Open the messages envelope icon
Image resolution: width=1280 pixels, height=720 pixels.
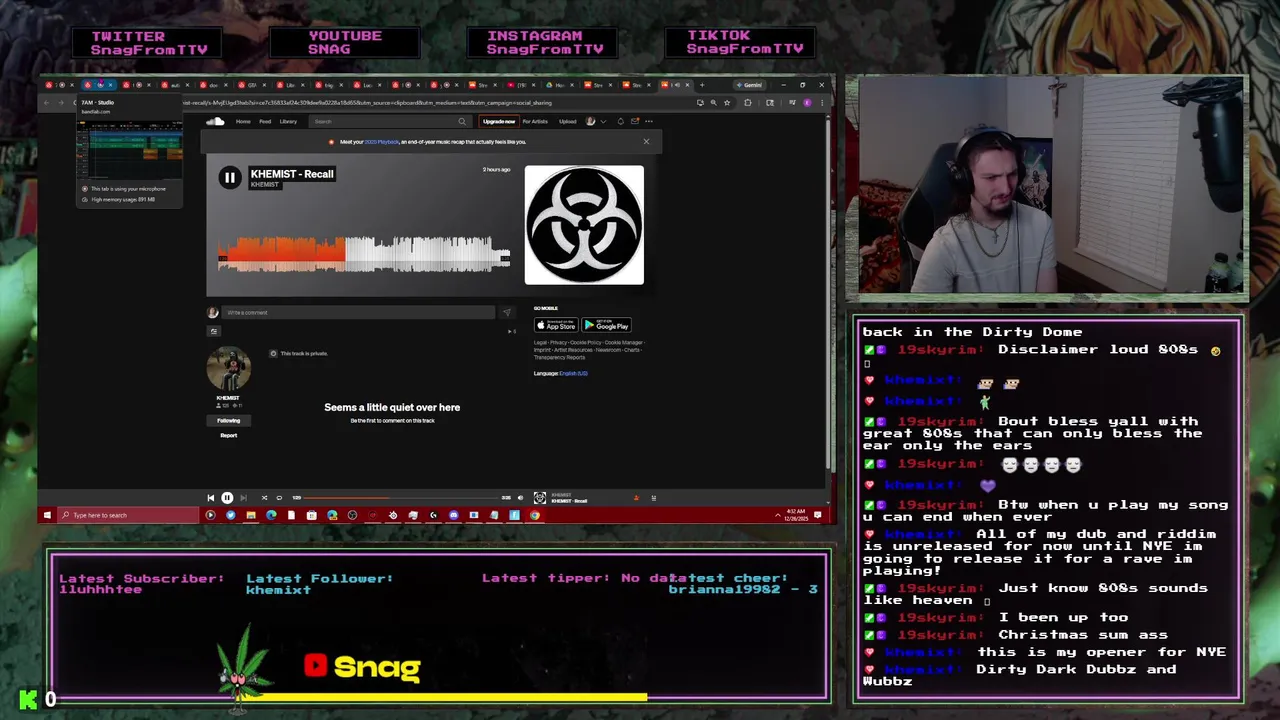point(635,121)
